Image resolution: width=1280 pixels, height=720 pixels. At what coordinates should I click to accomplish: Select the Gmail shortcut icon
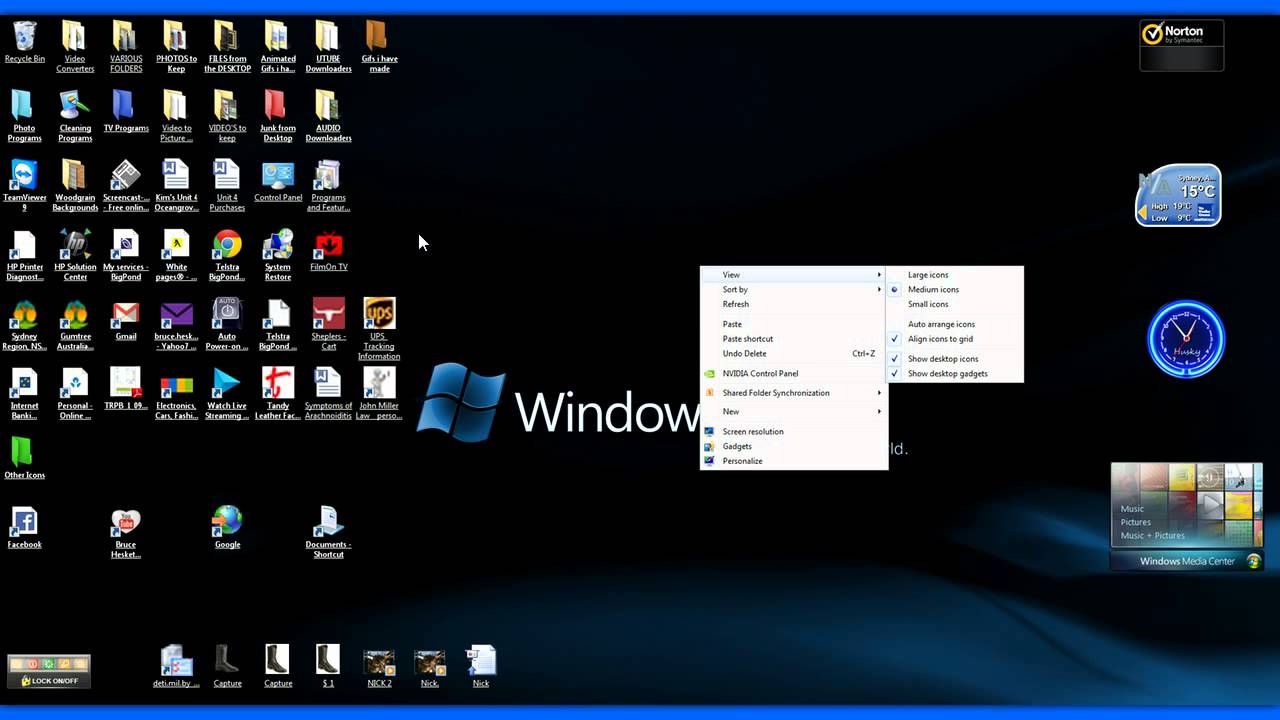tap(125, 320)
